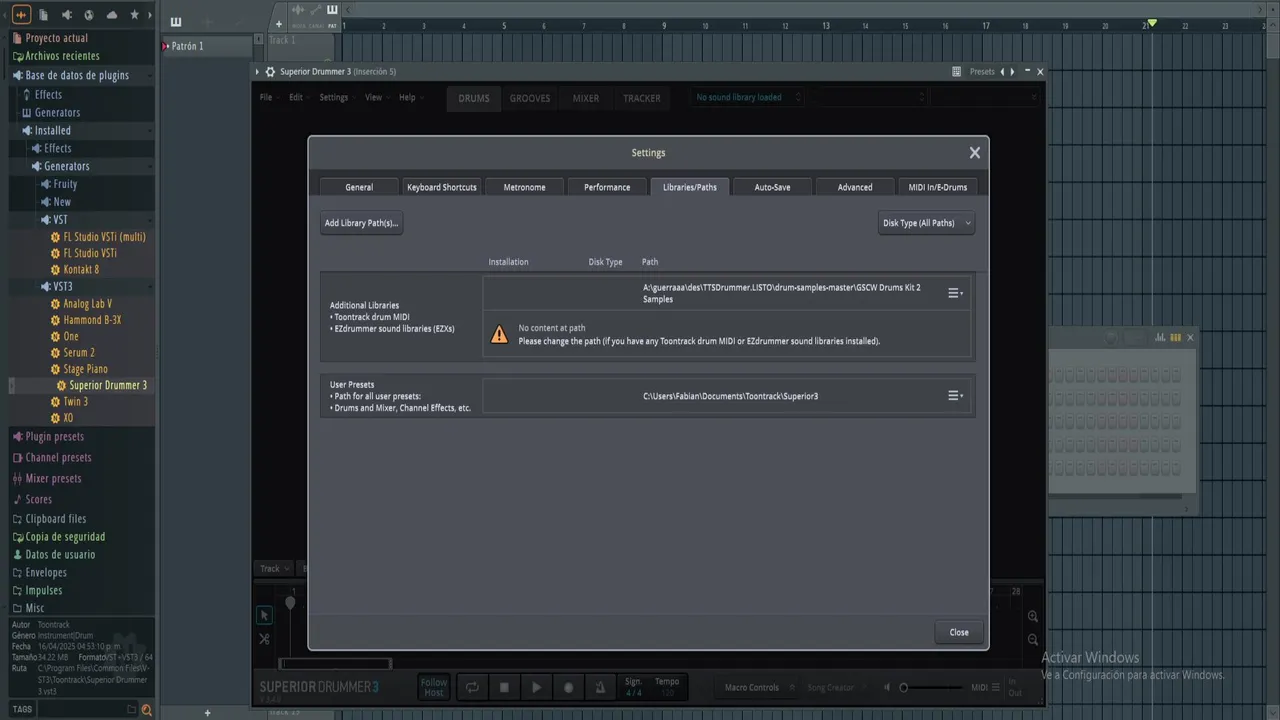Open the Track dropdown in Superior Drummer
This screenshot has height=720, width=1280.
pyautogui.click(x=274, y=568)
